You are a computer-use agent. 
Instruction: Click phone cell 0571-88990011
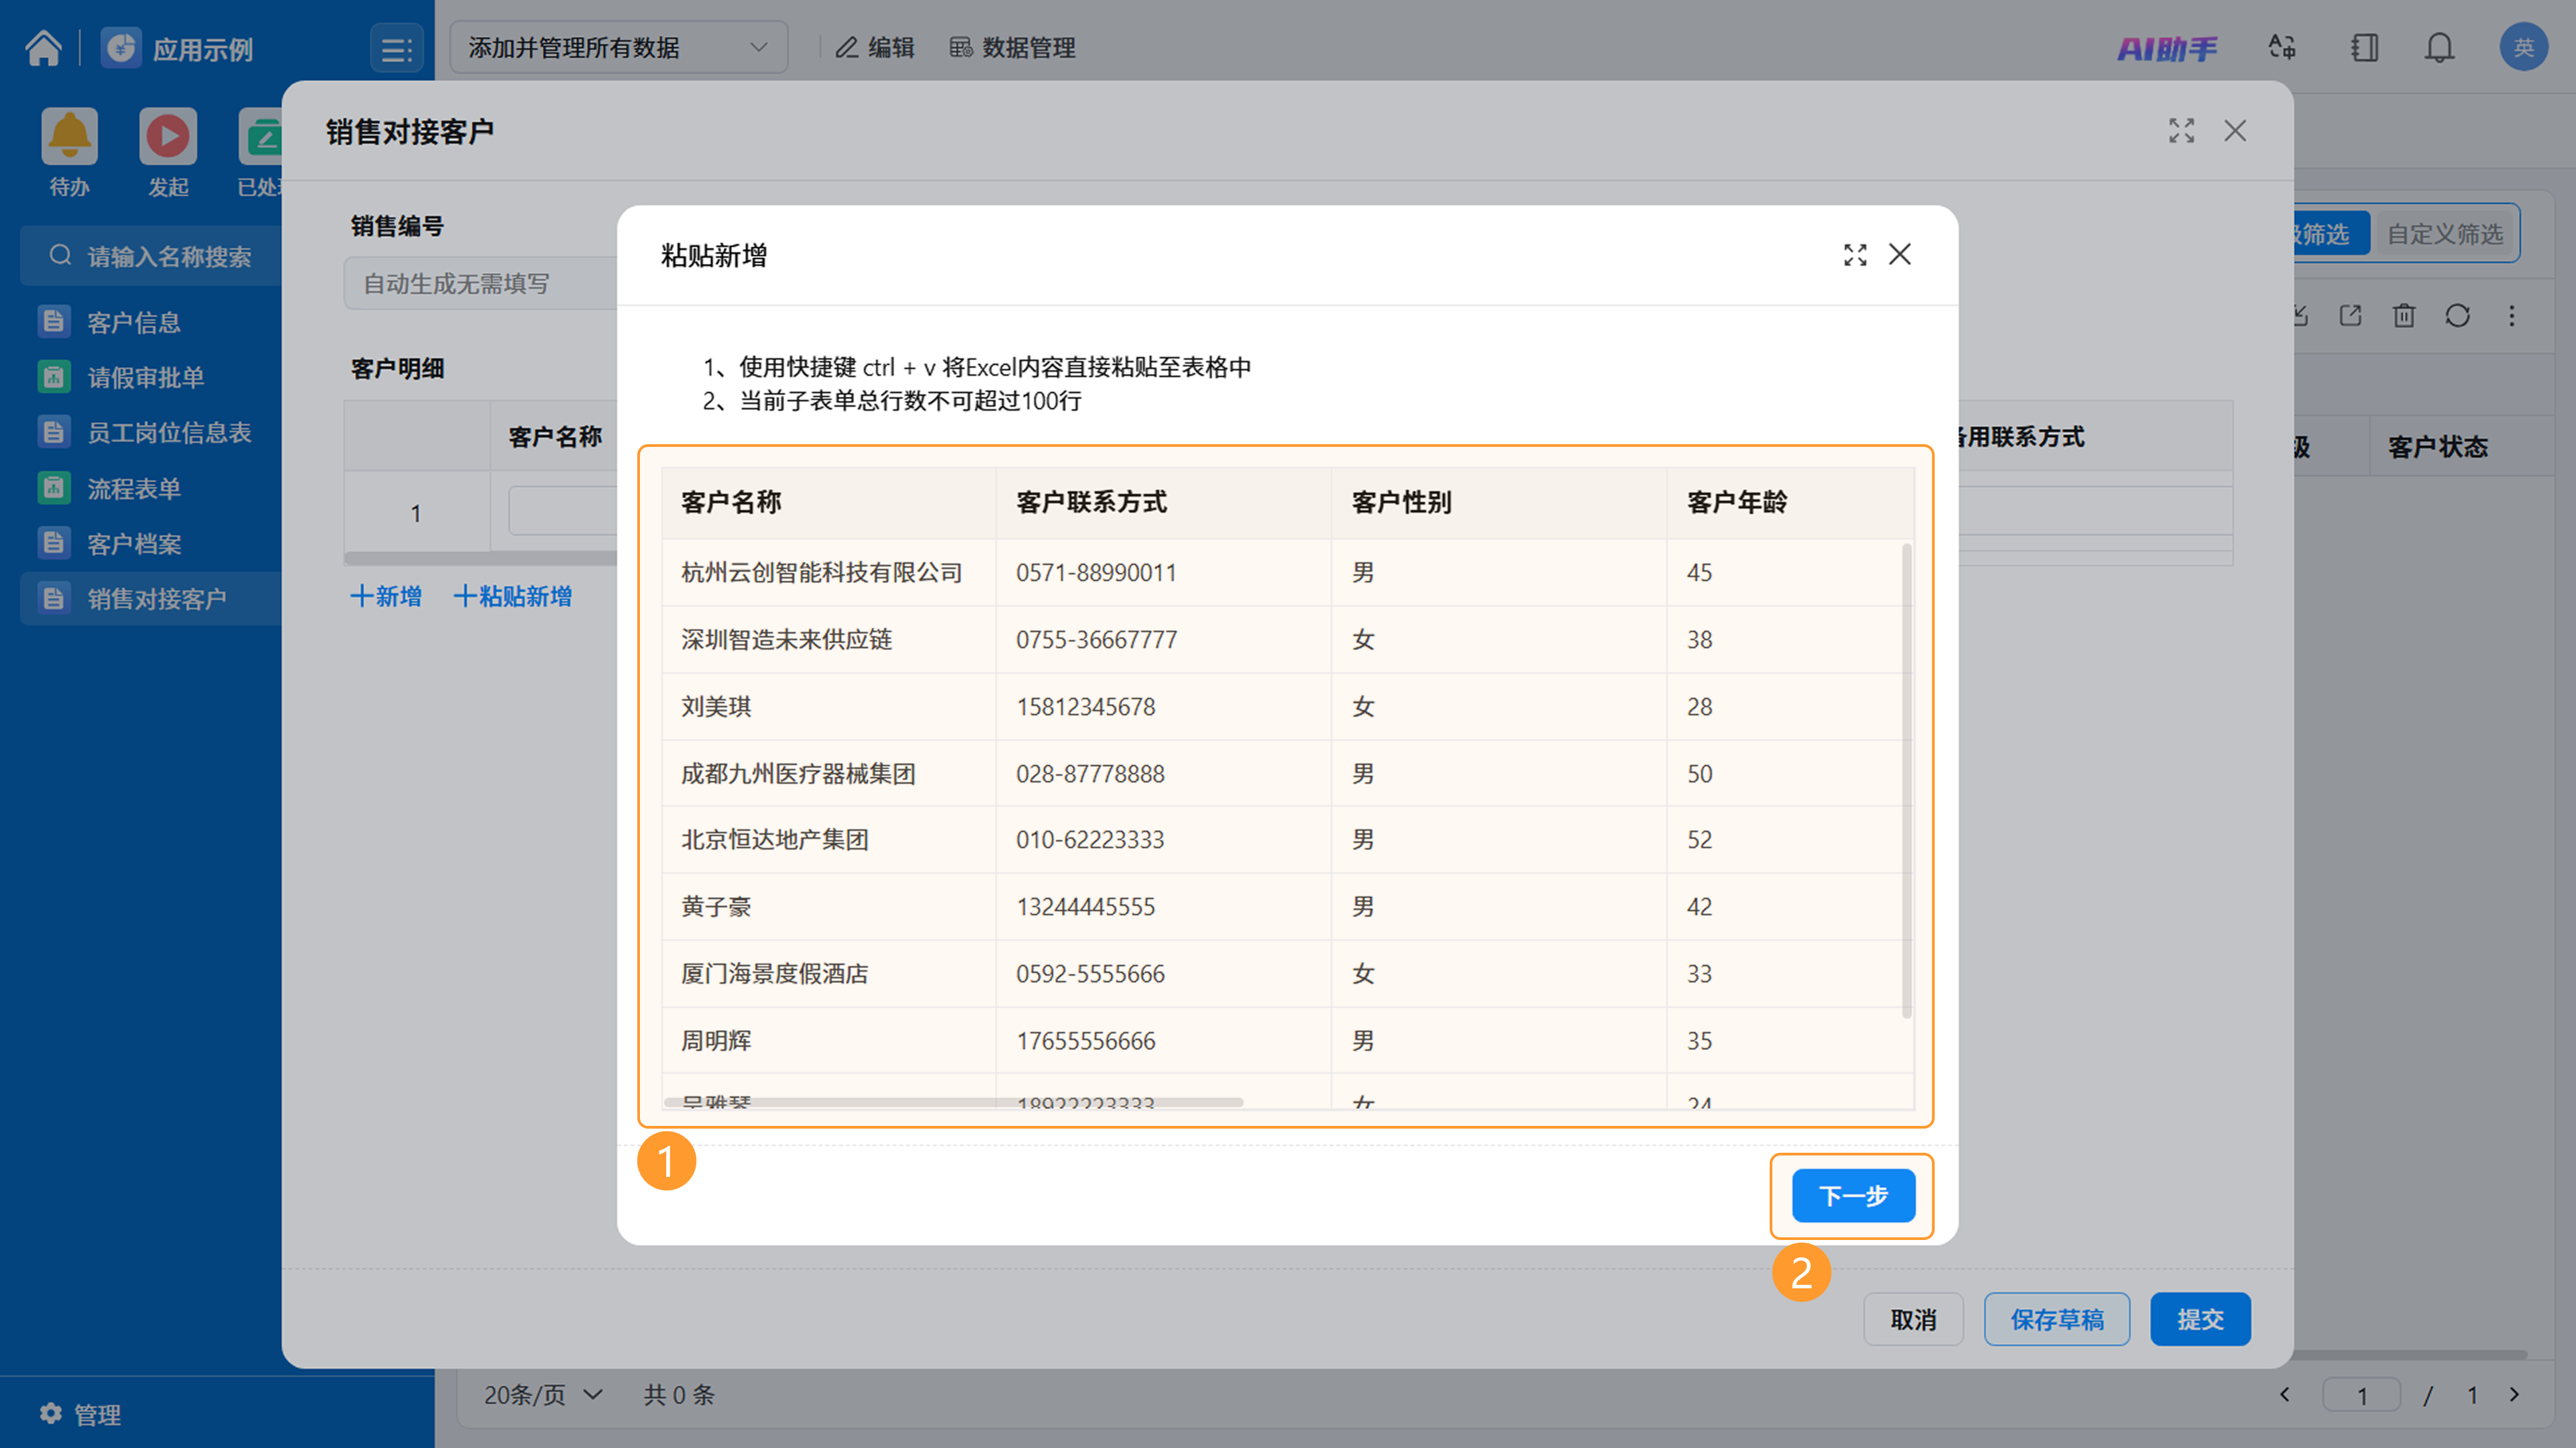tap(1163, 572)
